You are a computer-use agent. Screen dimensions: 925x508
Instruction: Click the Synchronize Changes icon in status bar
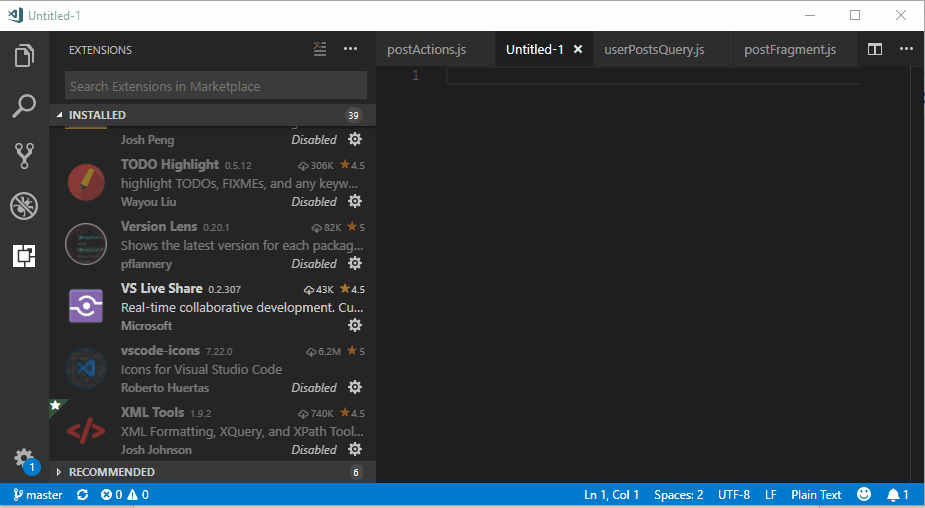coord(83,495)
